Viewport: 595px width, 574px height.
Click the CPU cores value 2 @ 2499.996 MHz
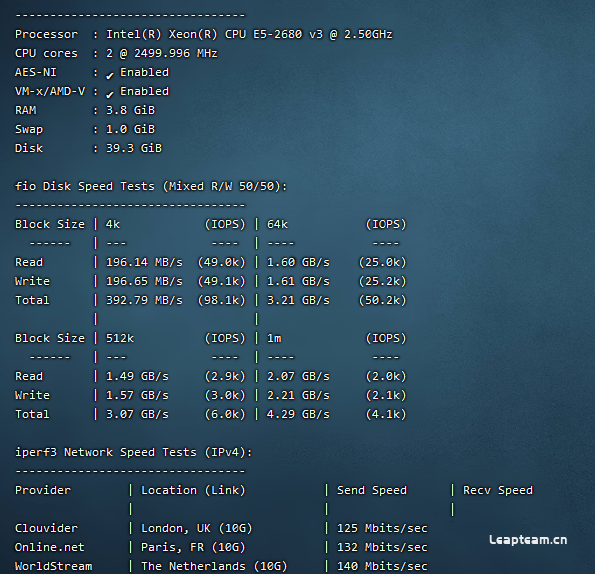click(x=162, y=53)
